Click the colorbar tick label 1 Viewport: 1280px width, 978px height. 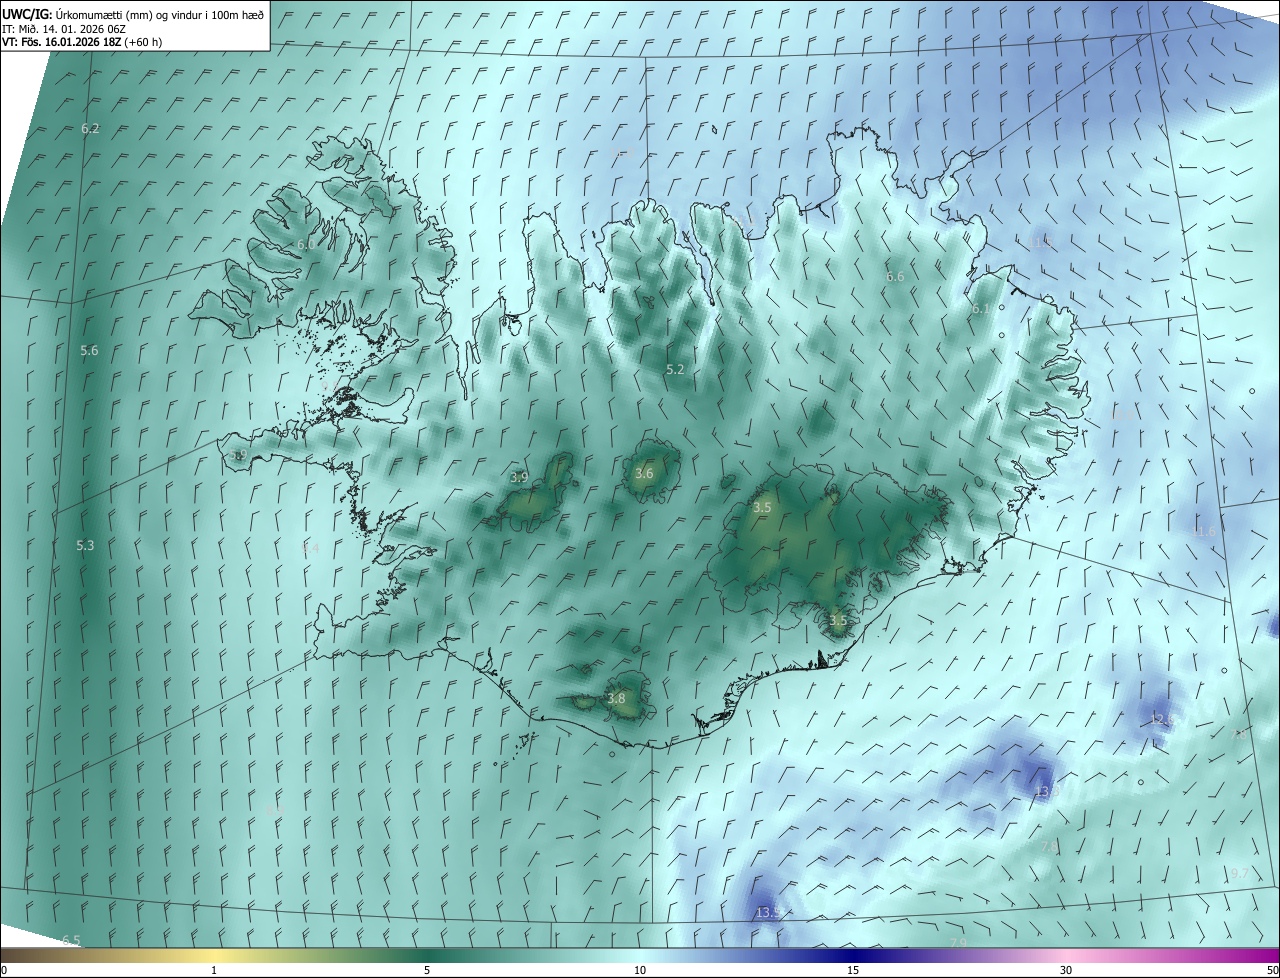point(214,971)
